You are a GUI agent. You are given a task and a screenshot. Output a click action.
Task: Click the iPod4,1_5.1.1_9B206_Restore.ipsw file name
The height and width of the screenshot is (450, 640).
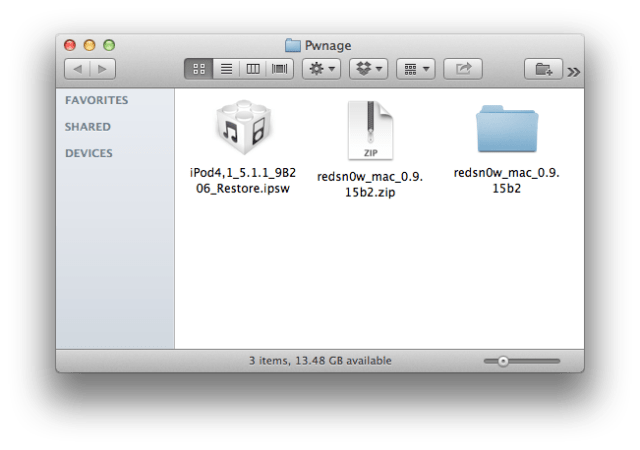(243, 180)
